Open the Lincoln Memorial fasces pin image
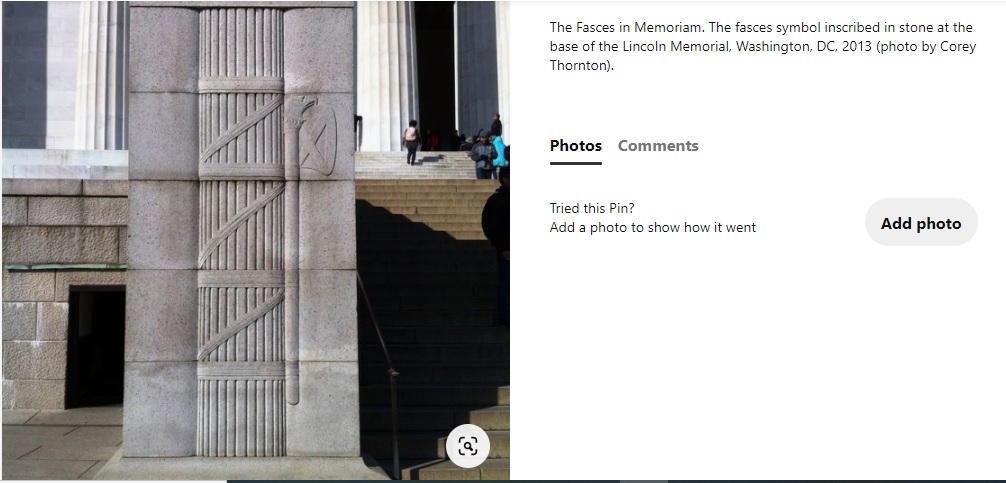 point(256,241)
